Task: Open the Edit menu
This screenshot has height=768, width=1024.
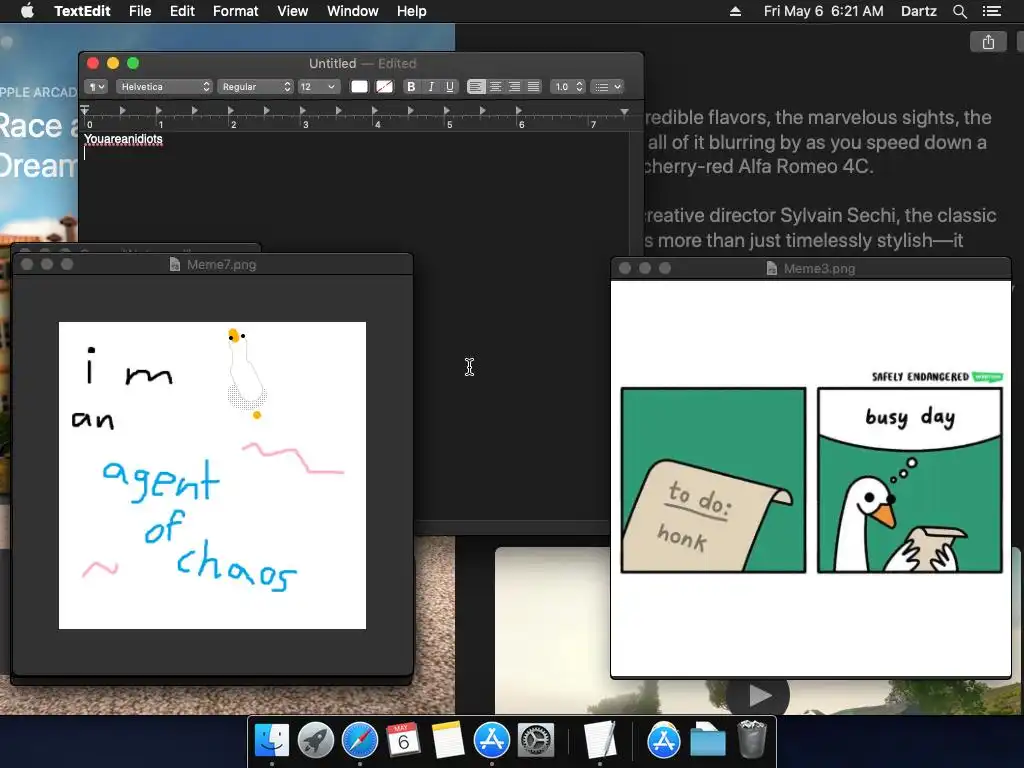Action: pyautogui.click(x=182, y=11)
